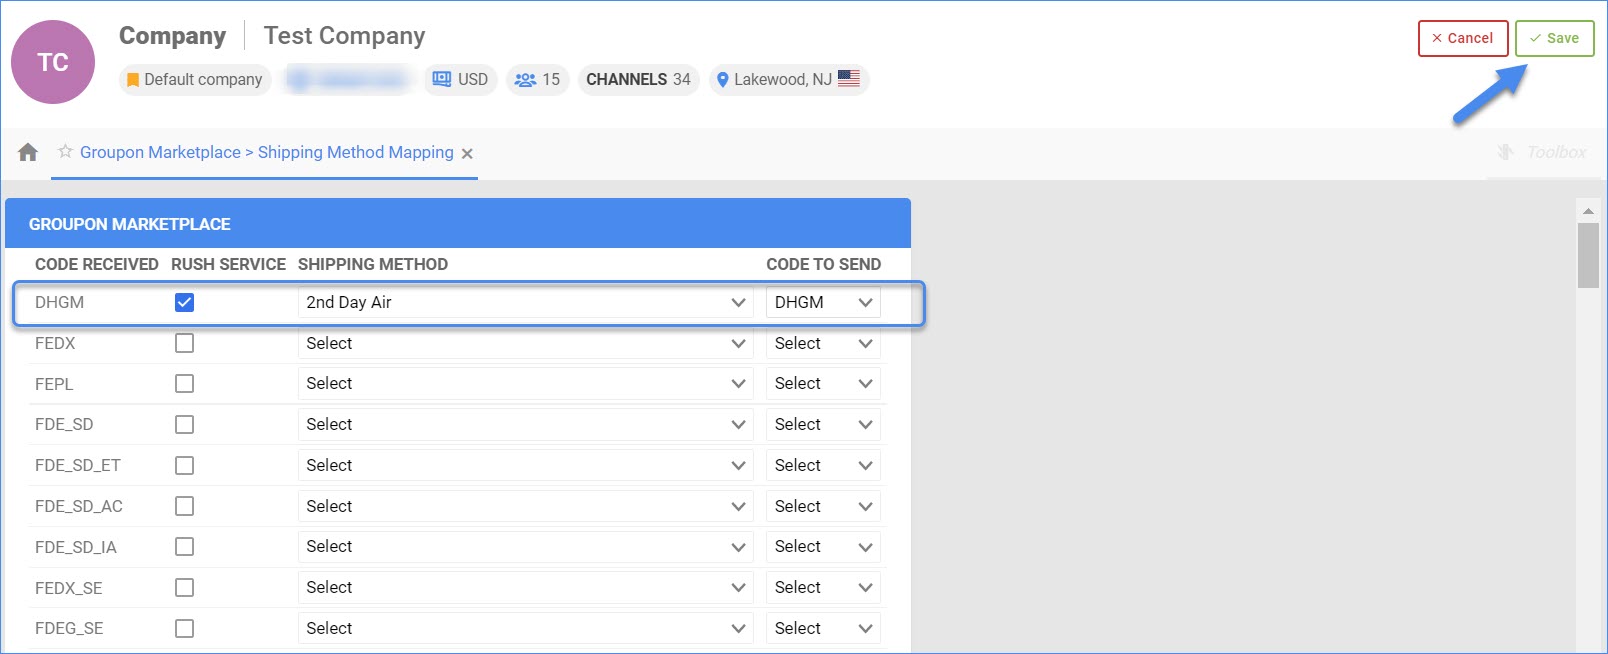Select the FEDX_SE code received cell
The width and height of the screenshot is (1608, 654).
(69, 588)
